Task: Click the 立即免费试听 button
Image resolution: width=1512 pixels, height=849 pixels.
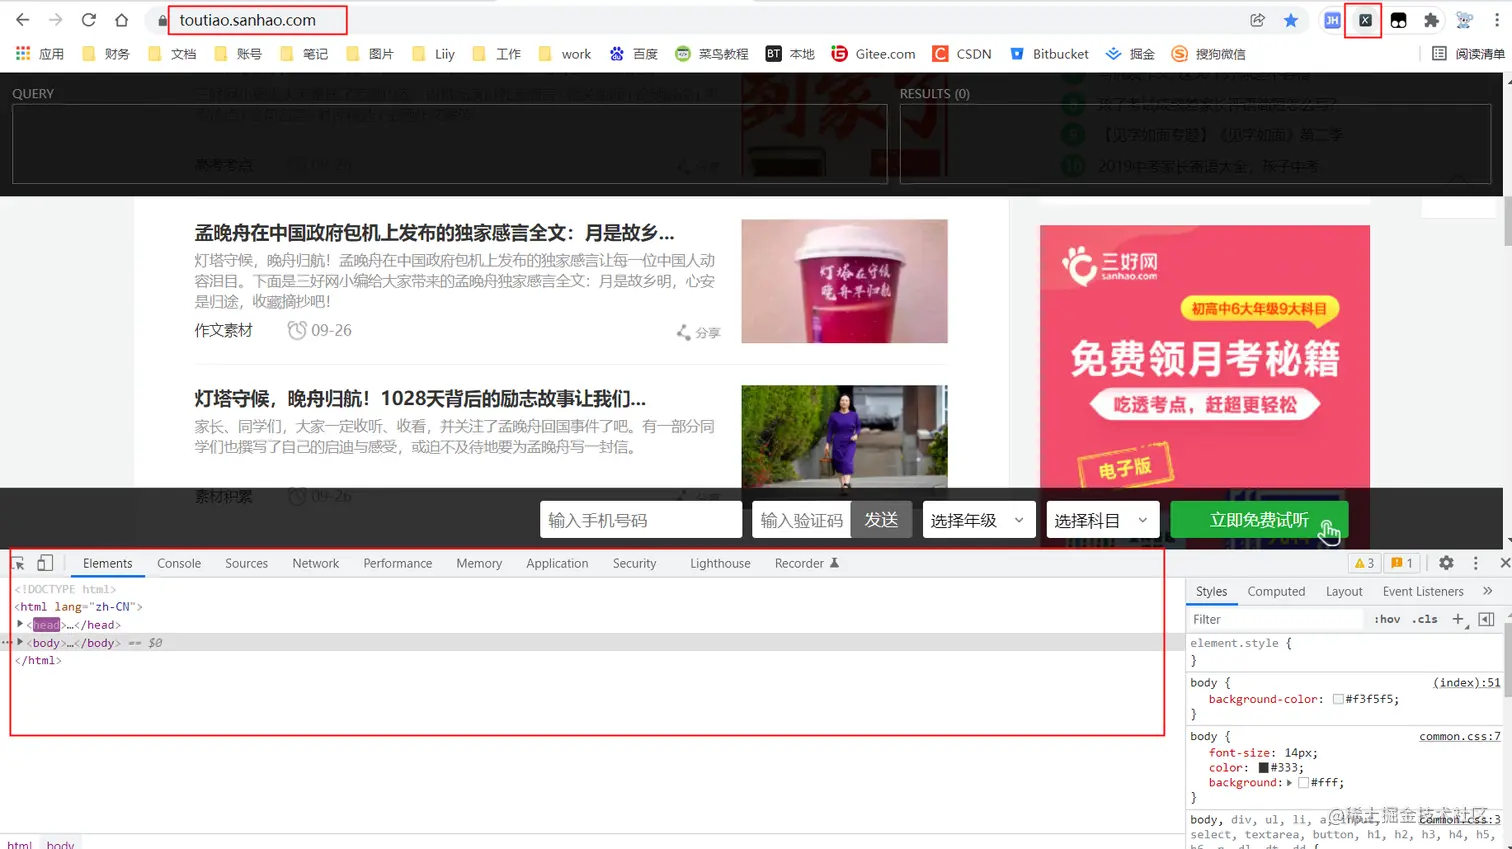Action: click(x=1260, y=520)
